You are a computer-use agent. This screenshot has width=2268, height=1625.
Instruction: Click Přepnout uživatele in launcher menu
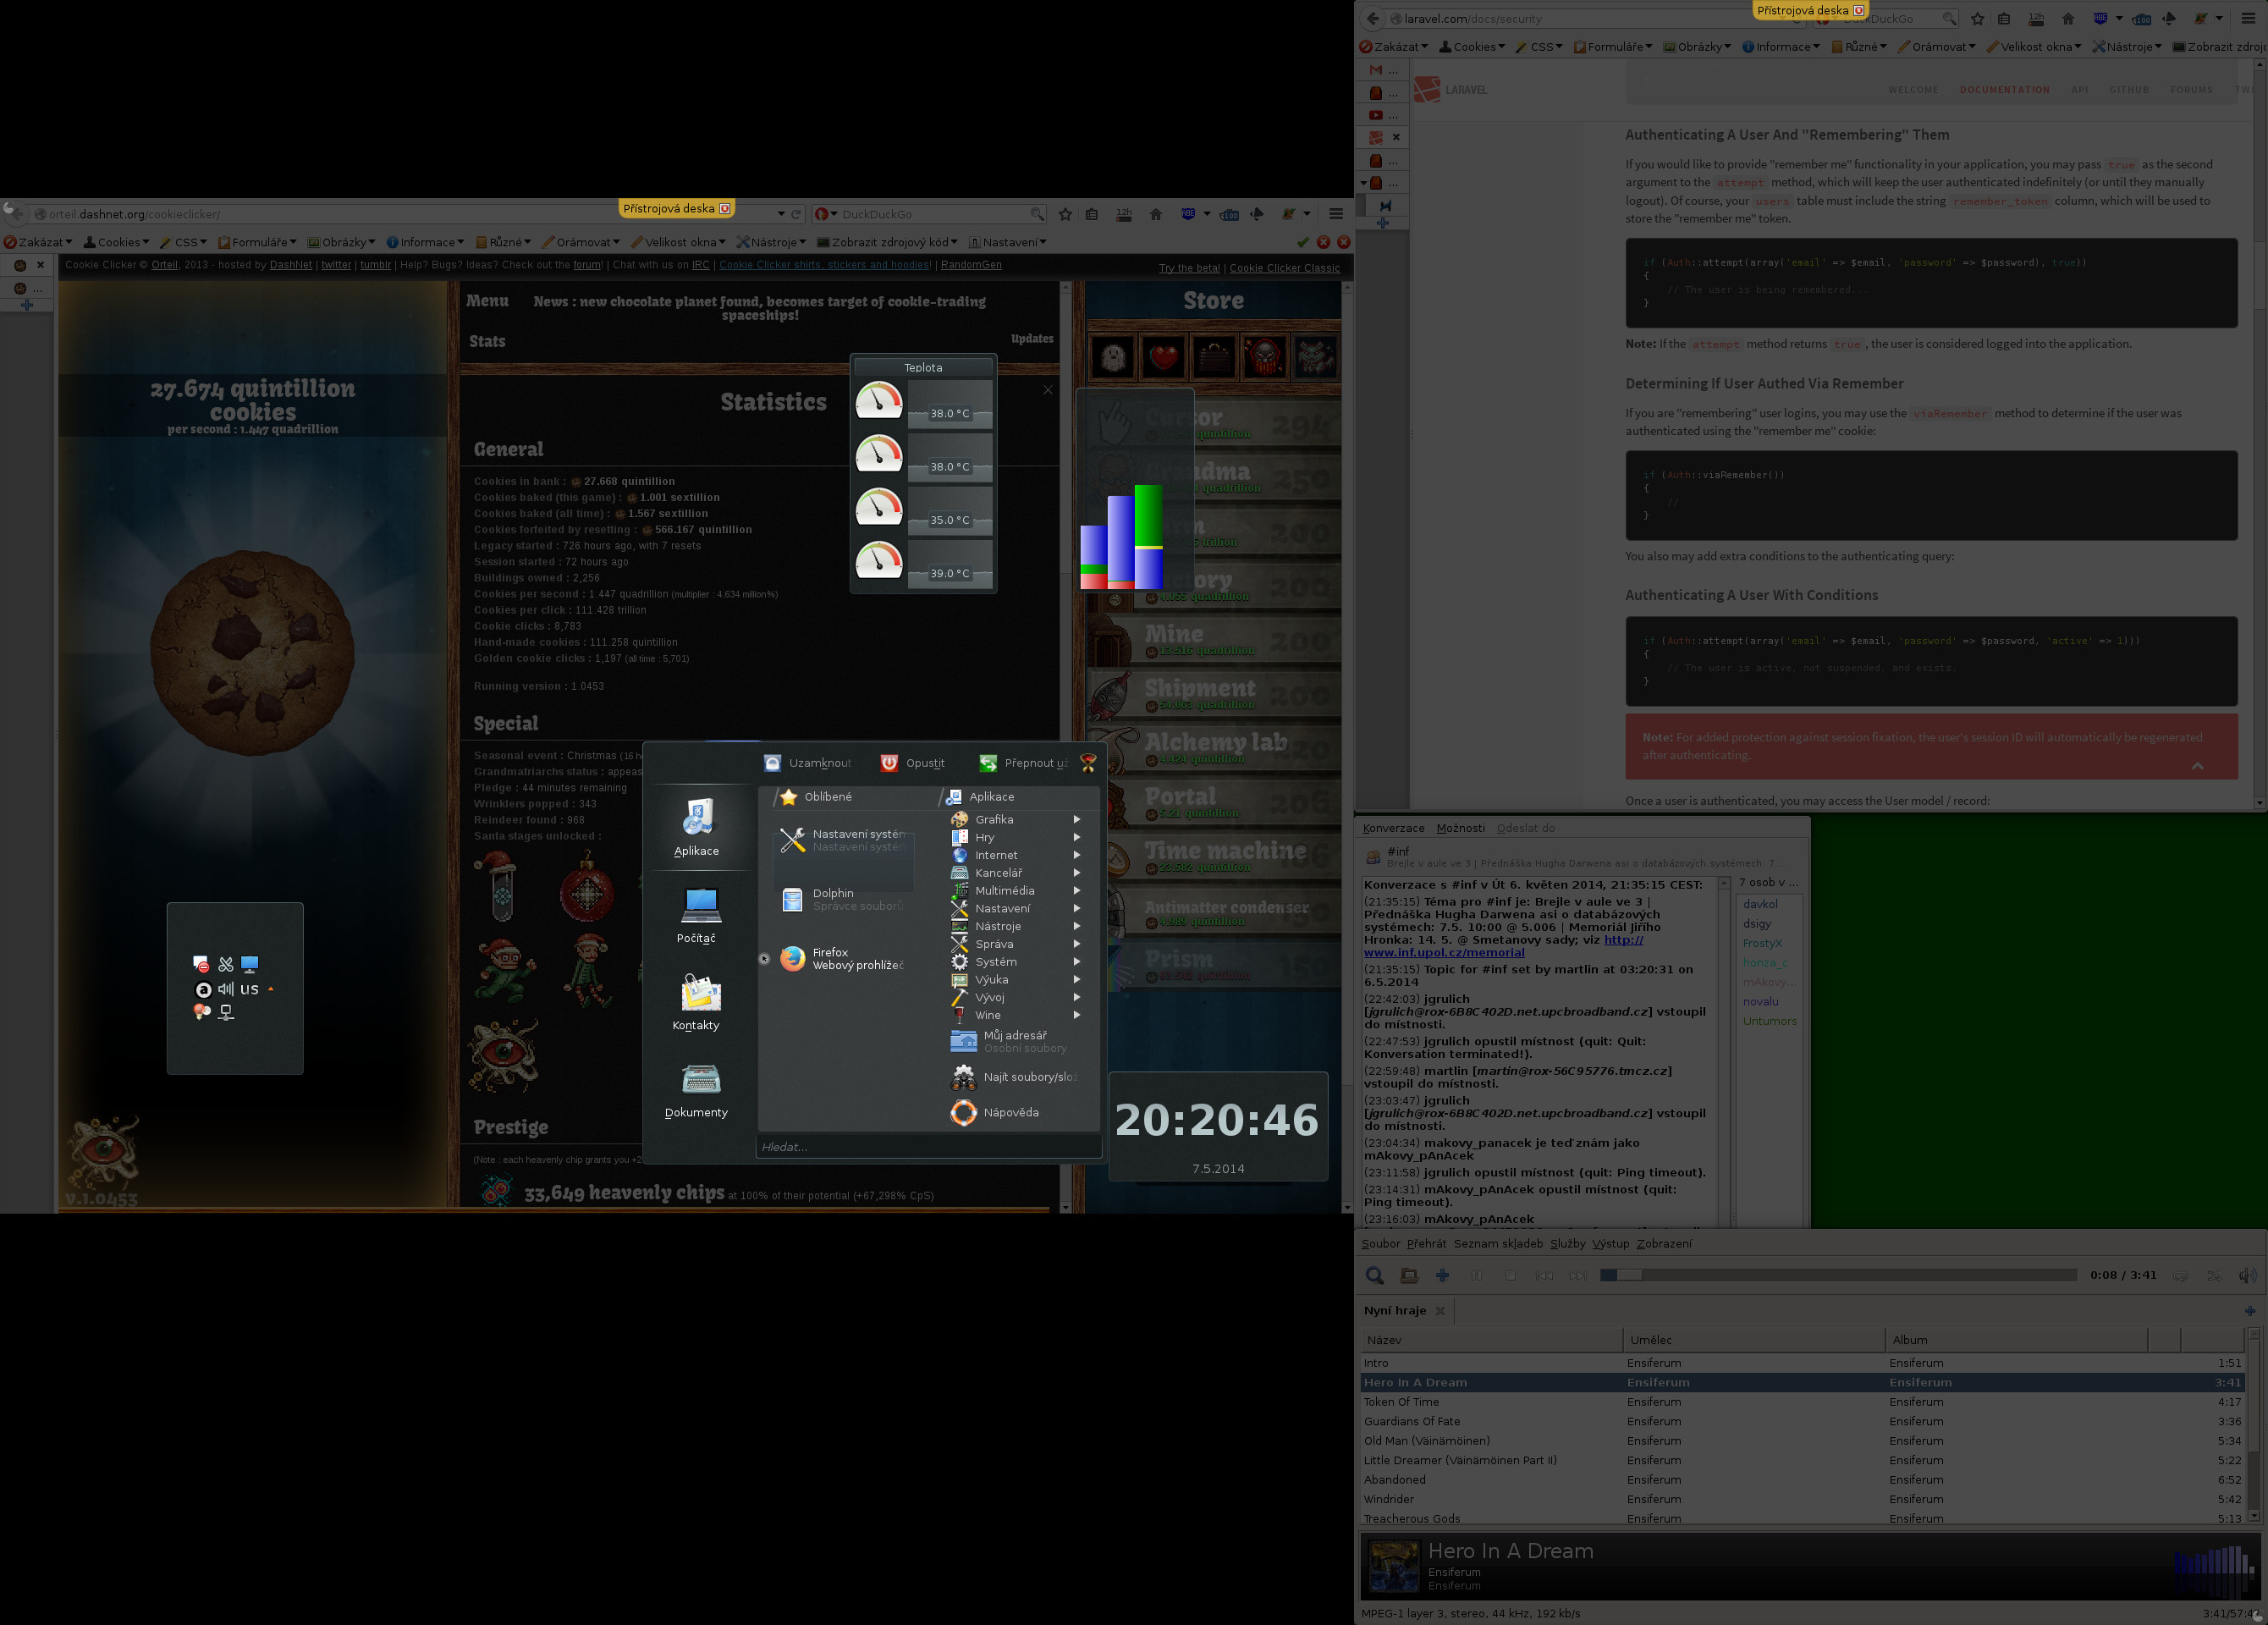coord(1024,763)
